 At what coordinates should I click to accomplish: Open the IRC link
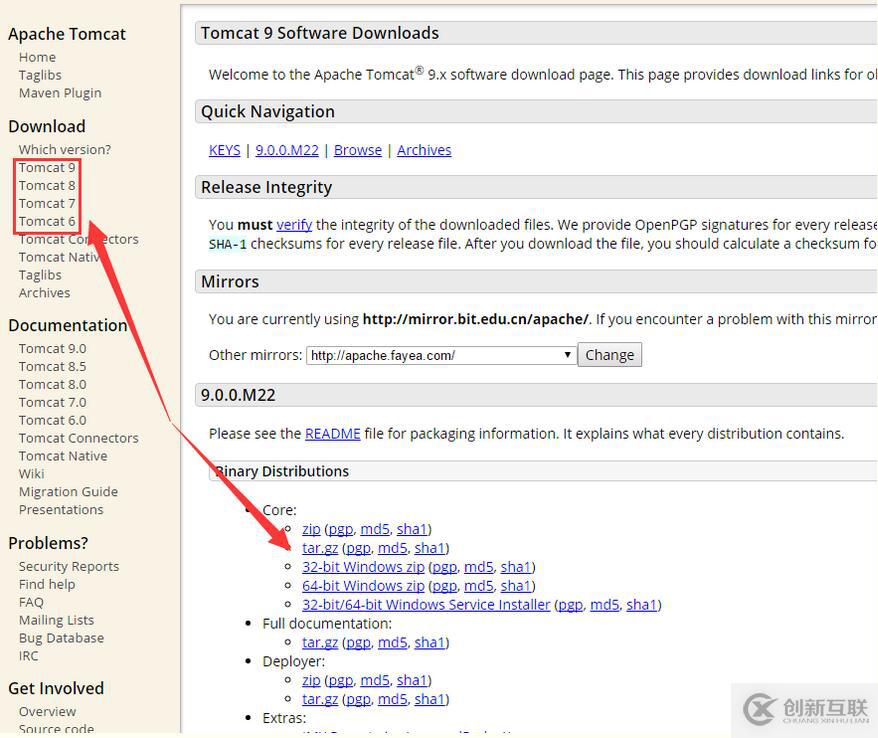tap(28, 656)
